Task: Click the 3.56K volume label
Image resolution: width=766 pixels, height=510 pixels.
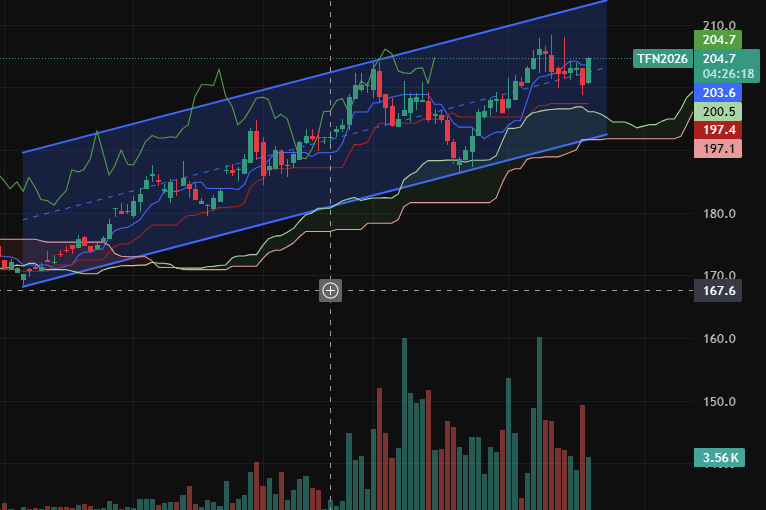Action: click(x=719, y=459)
